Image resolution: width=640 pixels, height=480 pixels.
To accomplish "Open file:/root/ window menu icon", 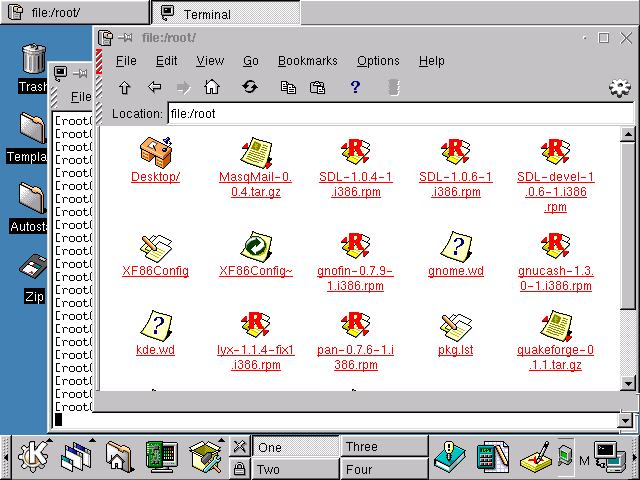I will pyautogui.click(x=105, y=38).
